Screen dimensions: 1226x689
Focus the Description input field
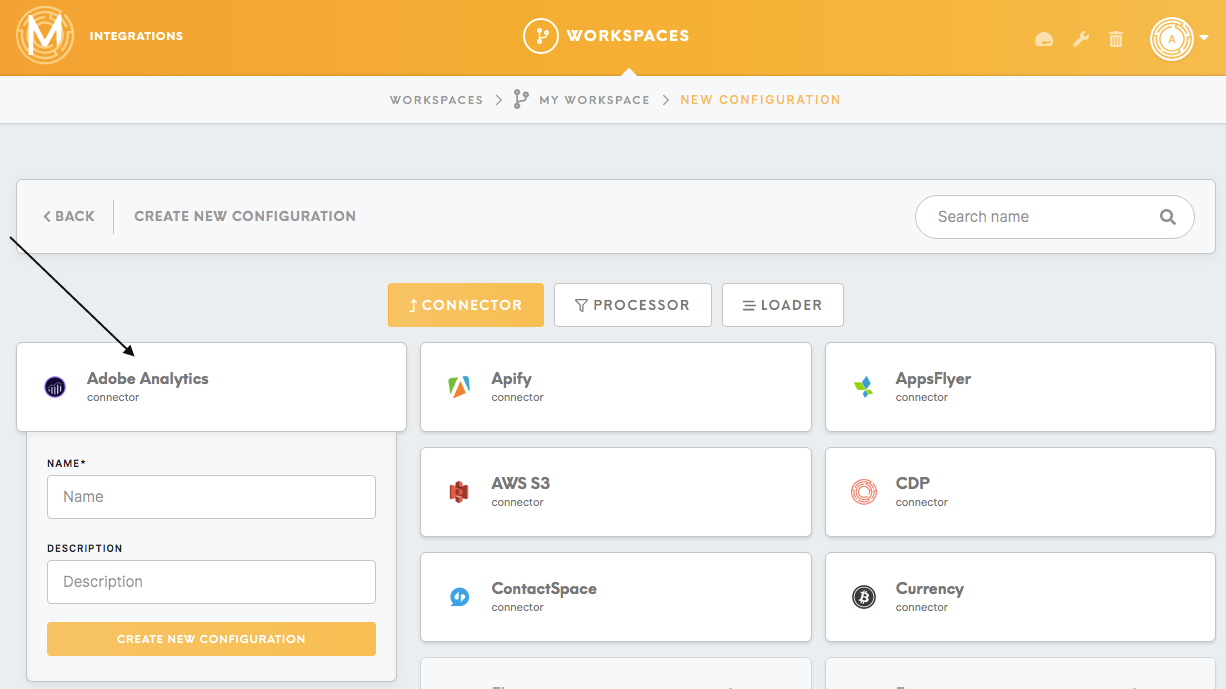point(211,582)
